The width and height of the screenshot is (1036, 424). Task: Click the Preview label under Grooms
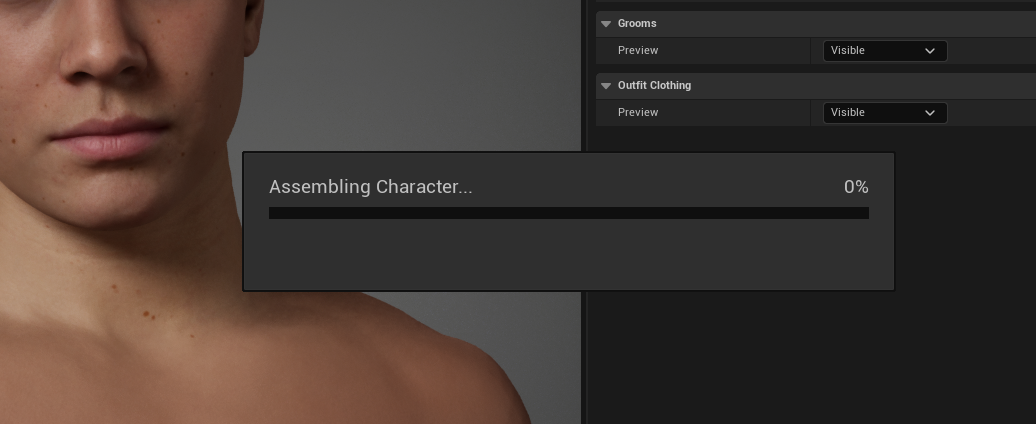pyautogui.click(x=638, y=50)
